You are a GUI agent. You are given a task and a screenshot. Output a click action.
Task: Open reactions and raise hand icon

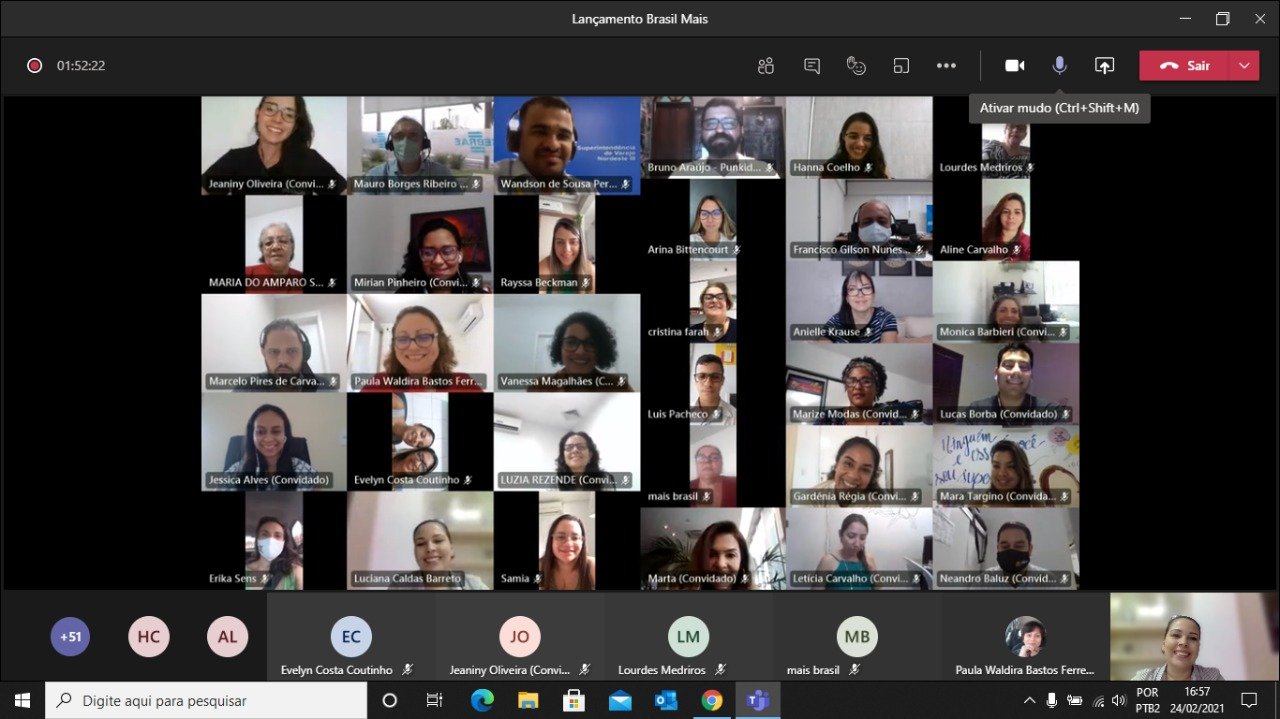click(x=856, y=66)
